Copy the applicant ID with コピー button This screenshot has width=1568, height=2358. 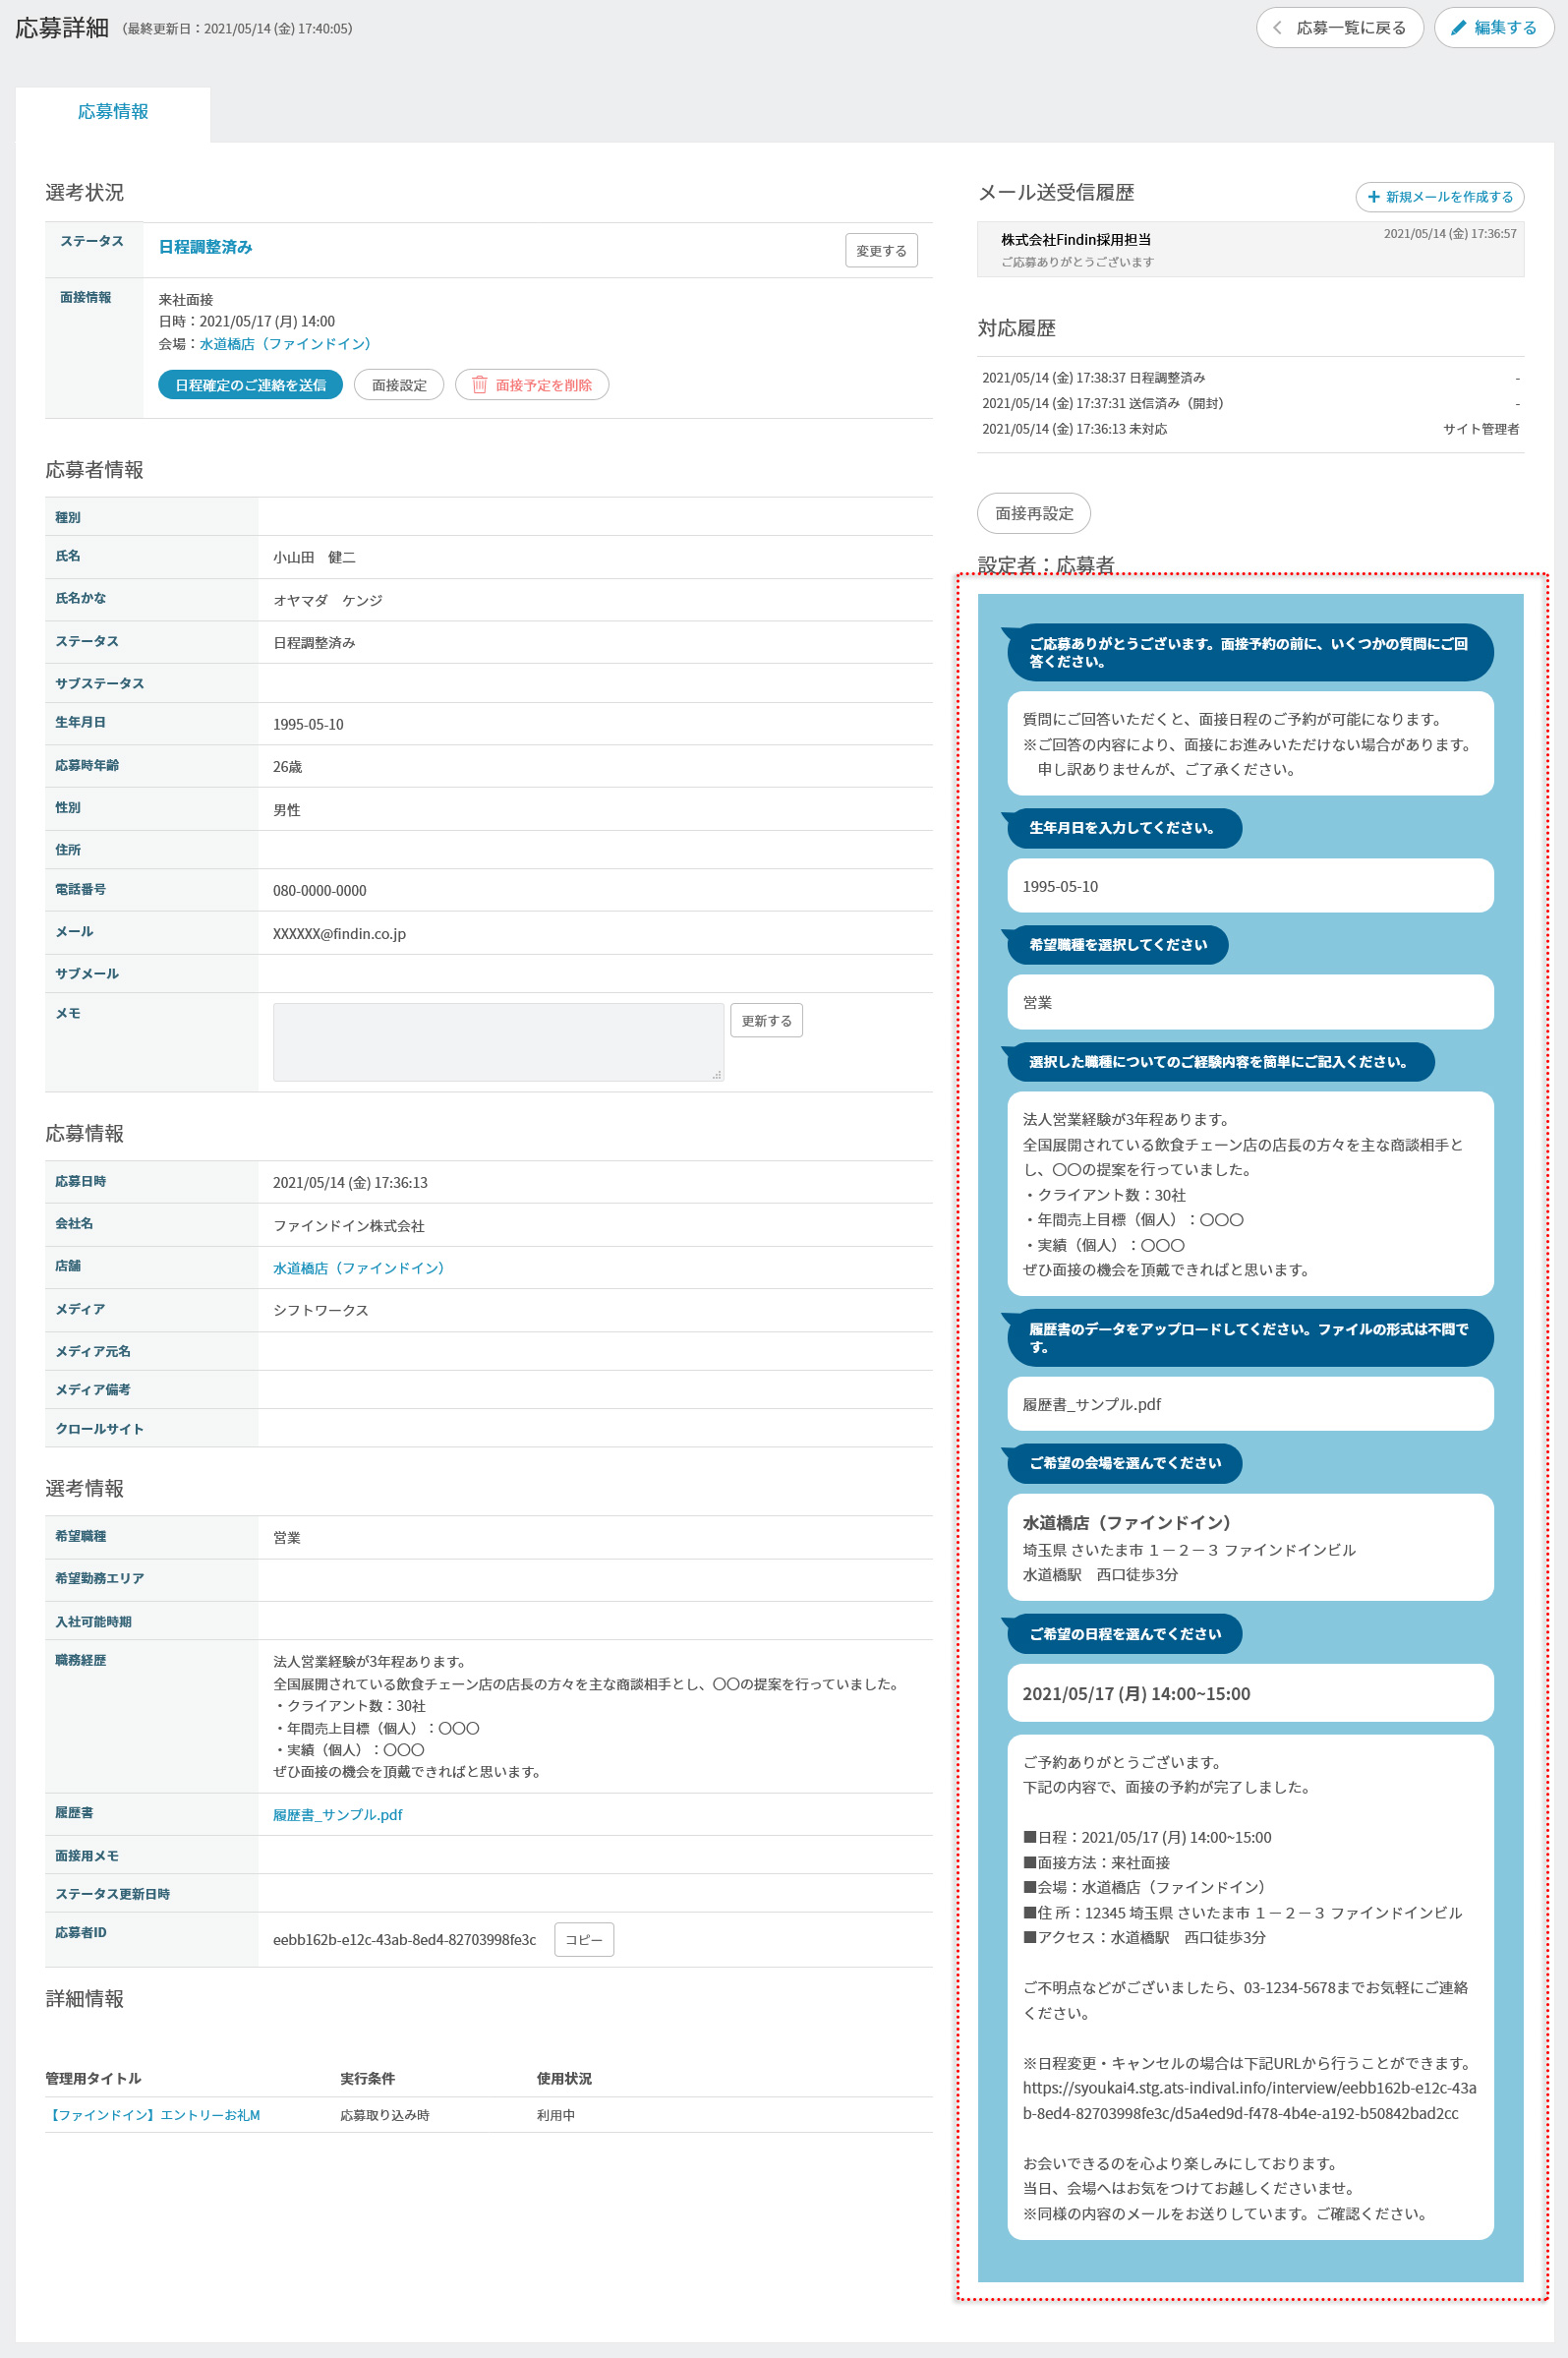pyautogui.click(x=583, y=1939)
